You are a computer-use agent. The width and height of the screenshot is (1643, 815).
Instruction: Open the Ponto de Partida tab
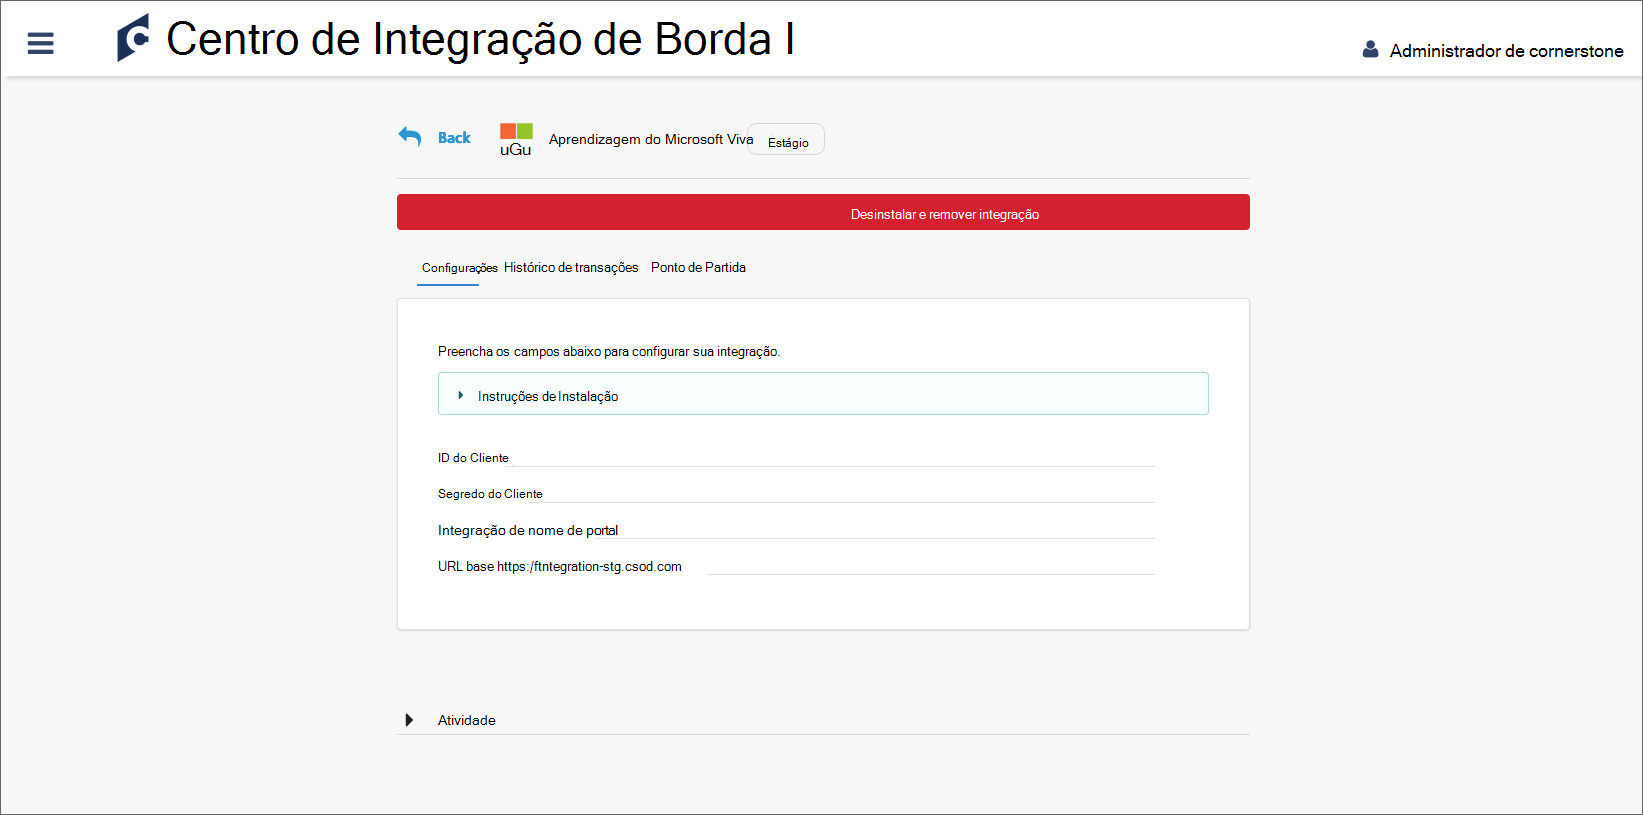[698, 268]
